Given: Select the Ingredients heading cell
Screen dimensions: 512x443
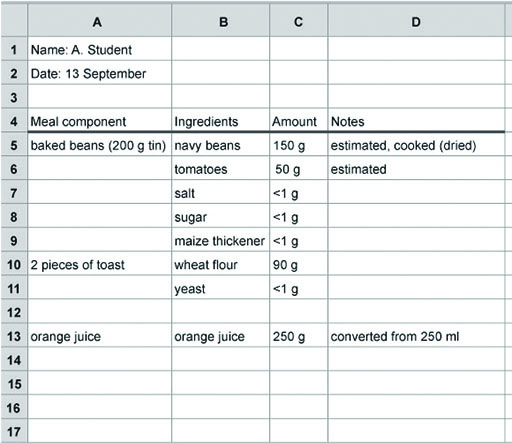Looking at the screenshot, I should (x=220, y=121).
